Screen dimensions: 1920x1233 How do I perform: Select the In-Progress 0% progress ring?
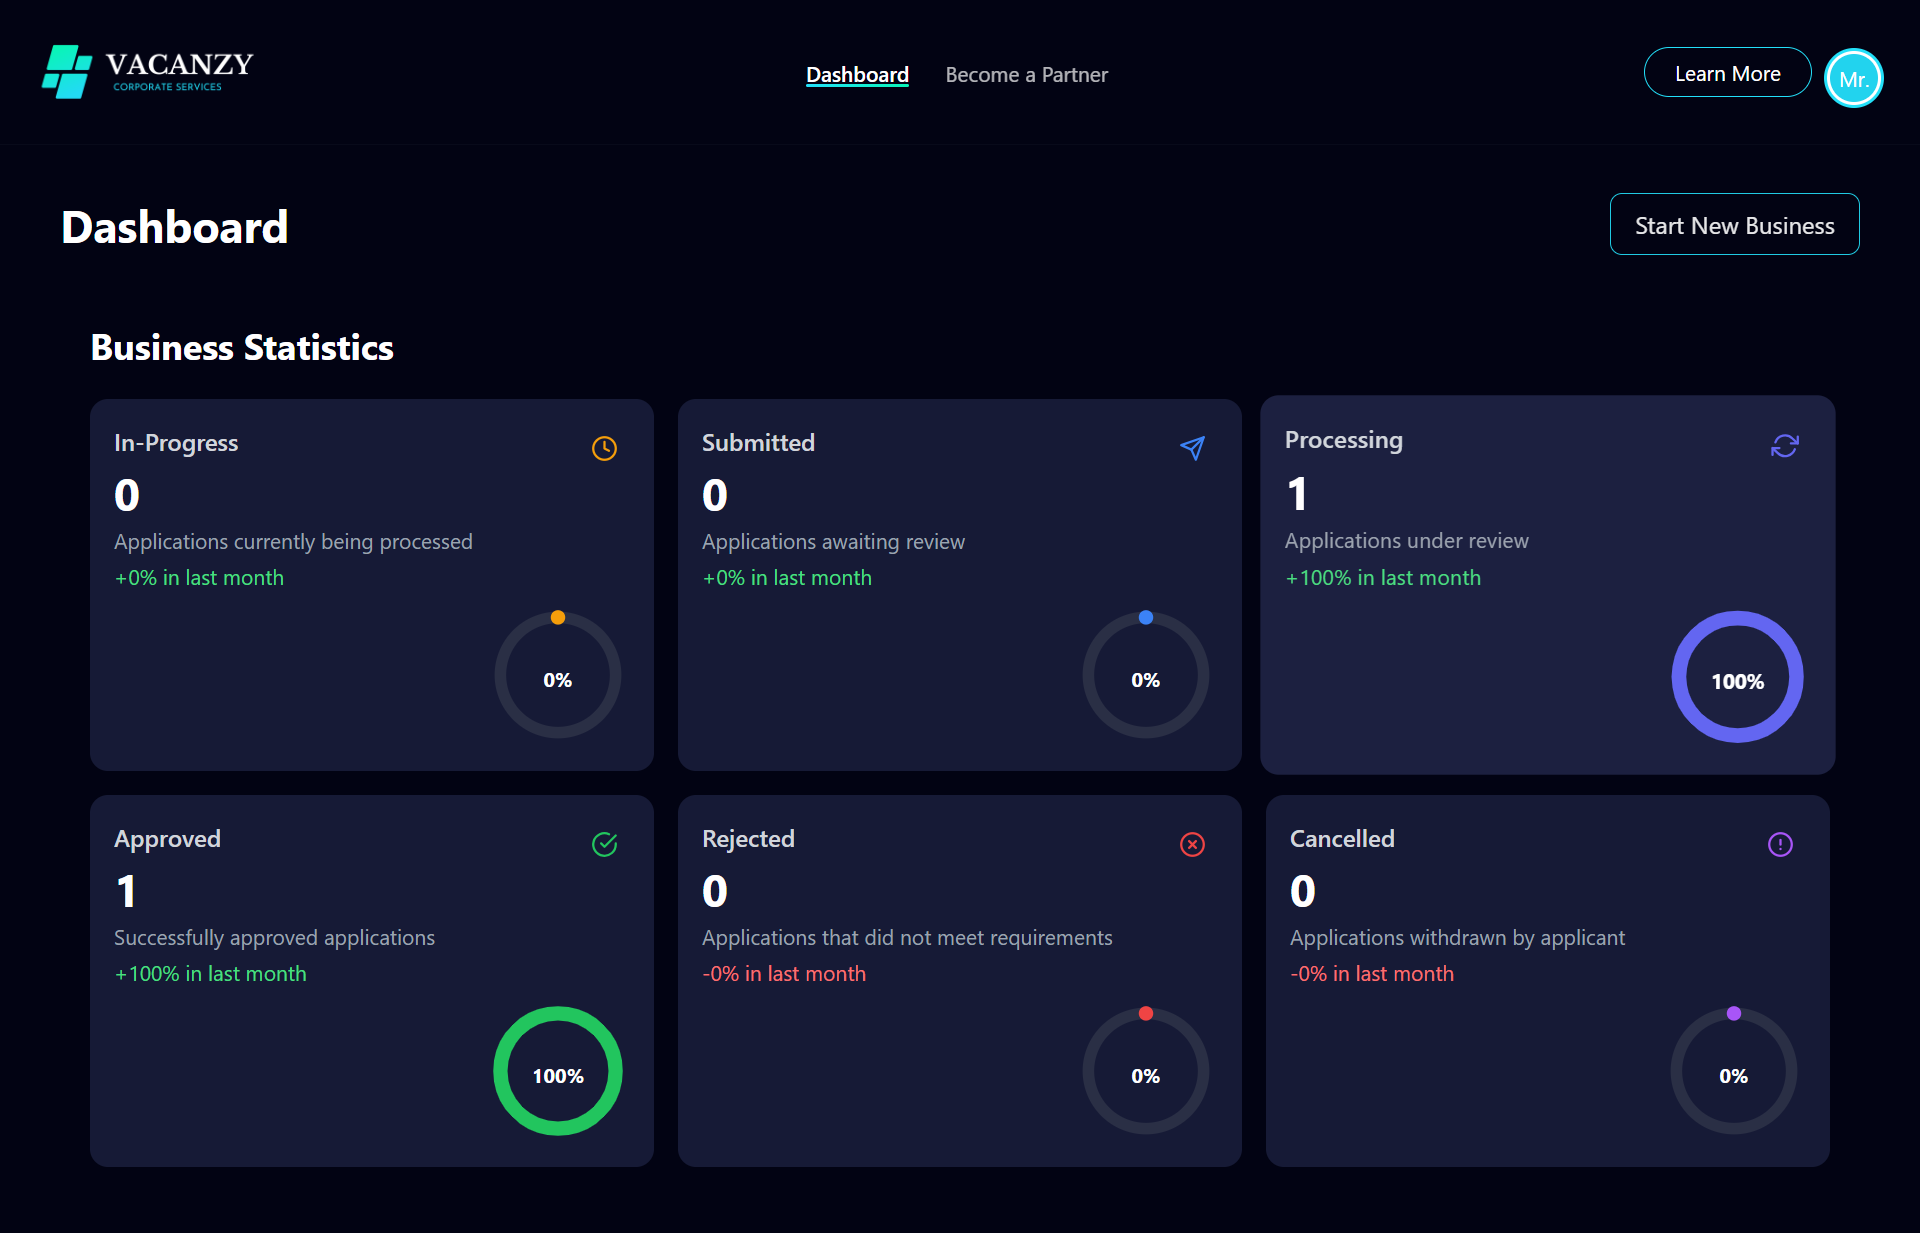tap(557, 675)
